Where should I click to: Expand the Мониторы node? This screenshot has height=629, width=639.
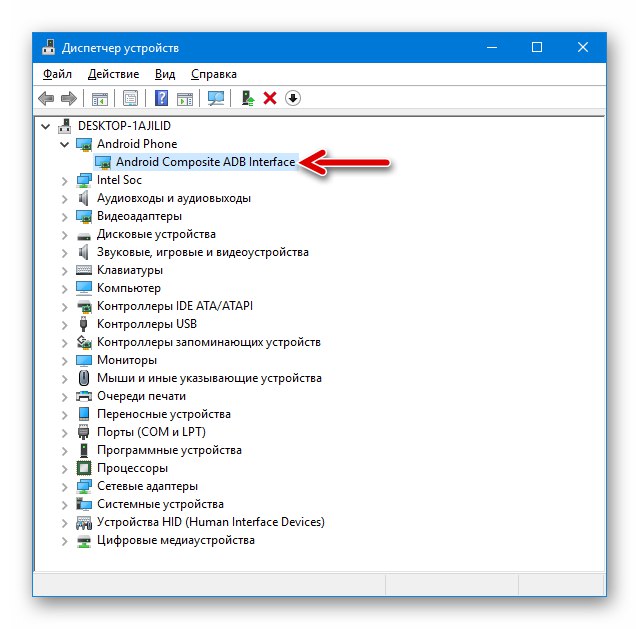click(x=64, y=361)
